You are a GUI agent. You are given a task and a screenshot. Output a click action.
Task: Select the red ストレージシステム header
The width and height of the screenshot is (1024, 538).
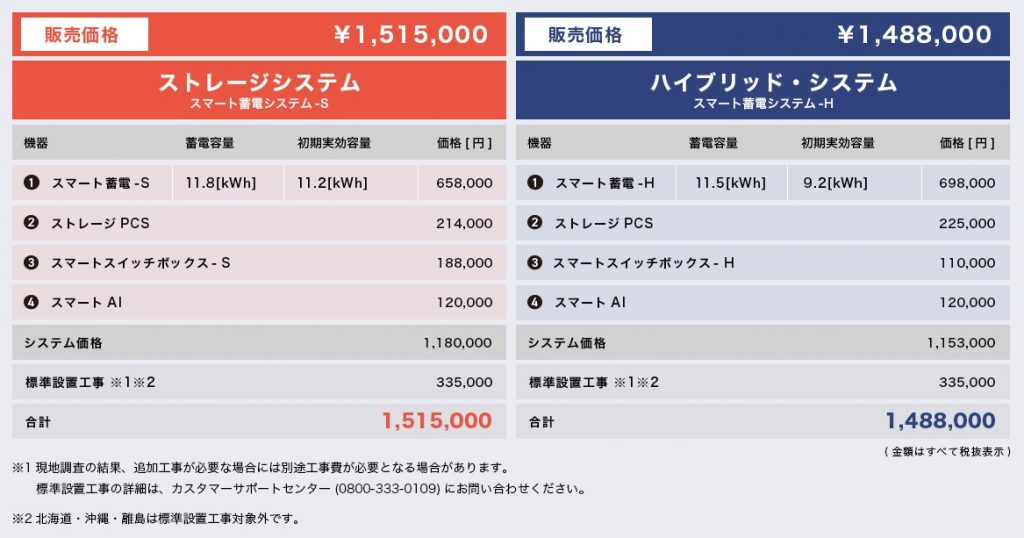pos(259,89)
